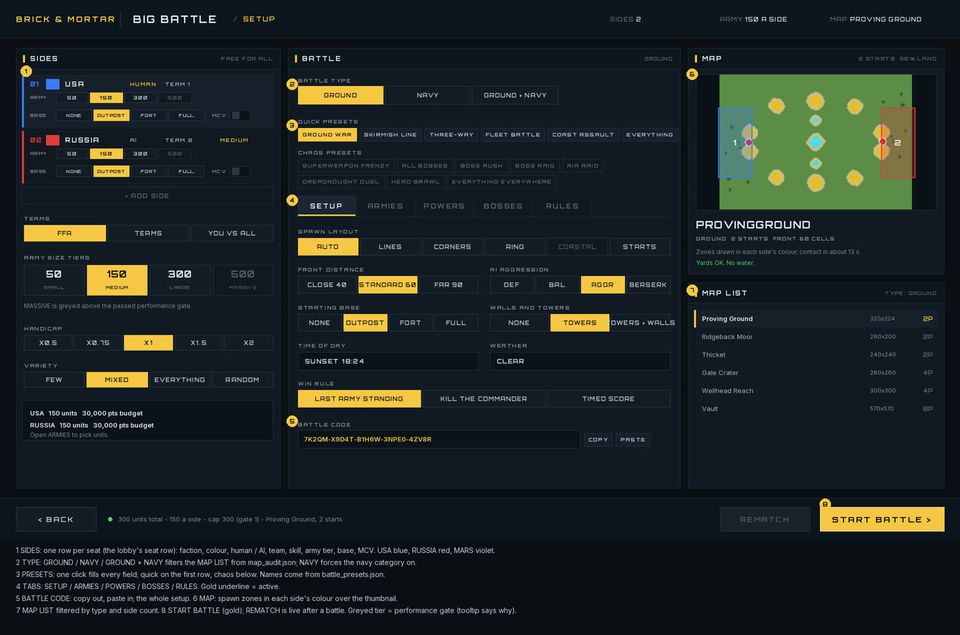
Task: Set USA base to NONE
Action: point(73,115)
